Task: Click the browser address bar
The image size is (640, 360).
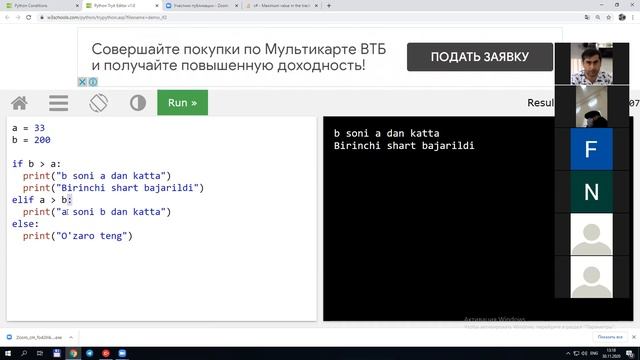Action: click(310, 18)
